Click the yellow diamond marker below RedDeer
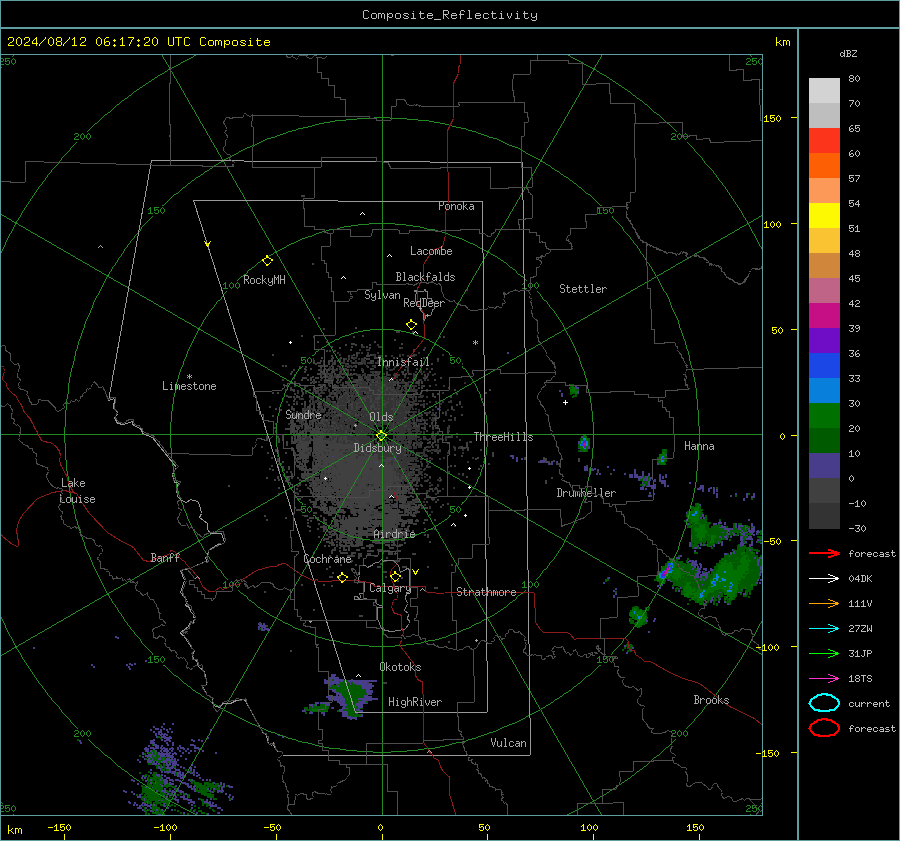 coord(411,325)
